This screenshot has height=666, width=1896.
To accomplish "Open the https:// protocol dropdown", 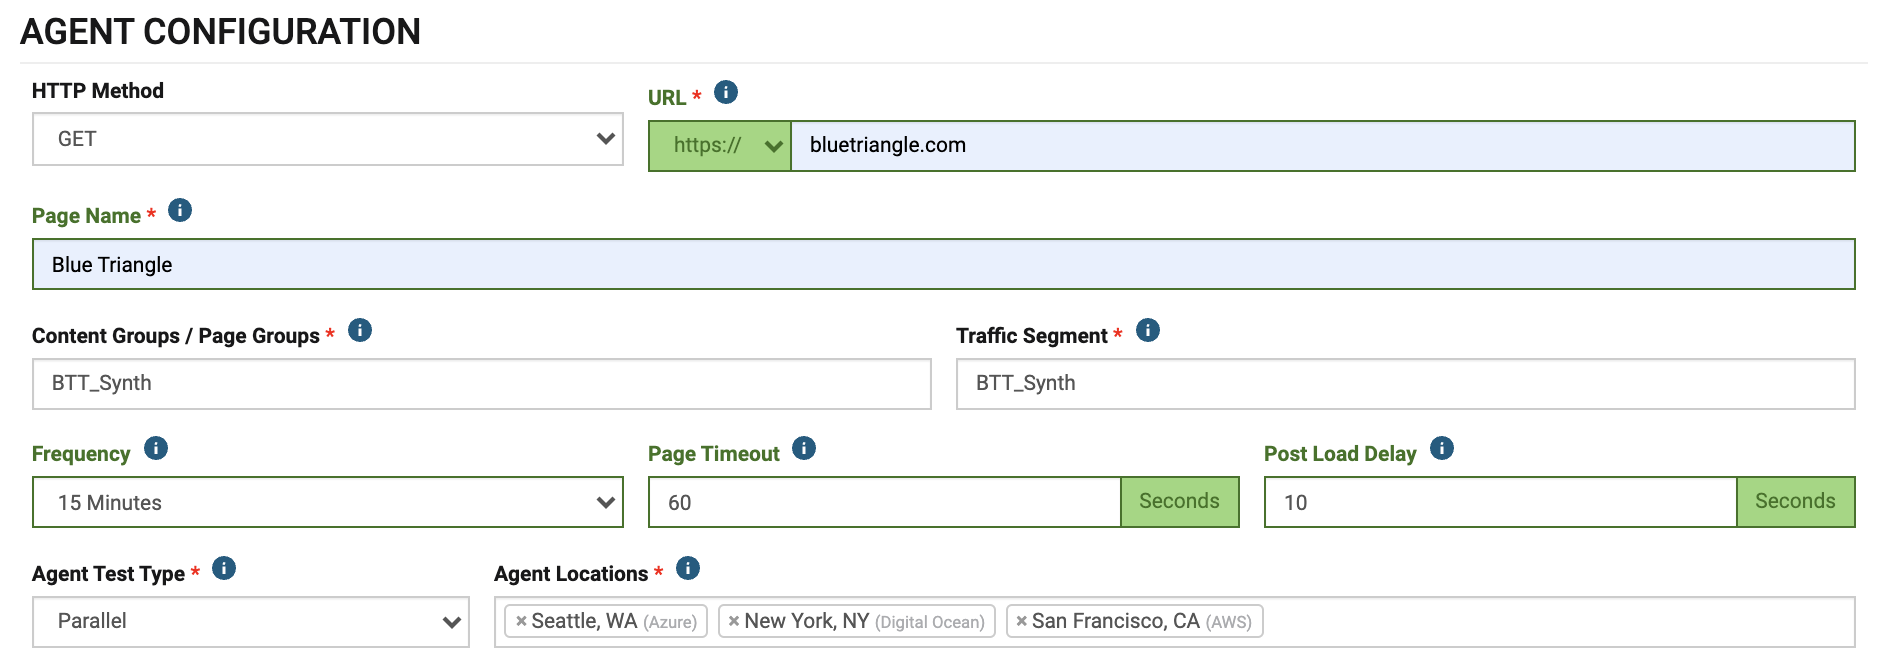I will click(x=720, y=146).
